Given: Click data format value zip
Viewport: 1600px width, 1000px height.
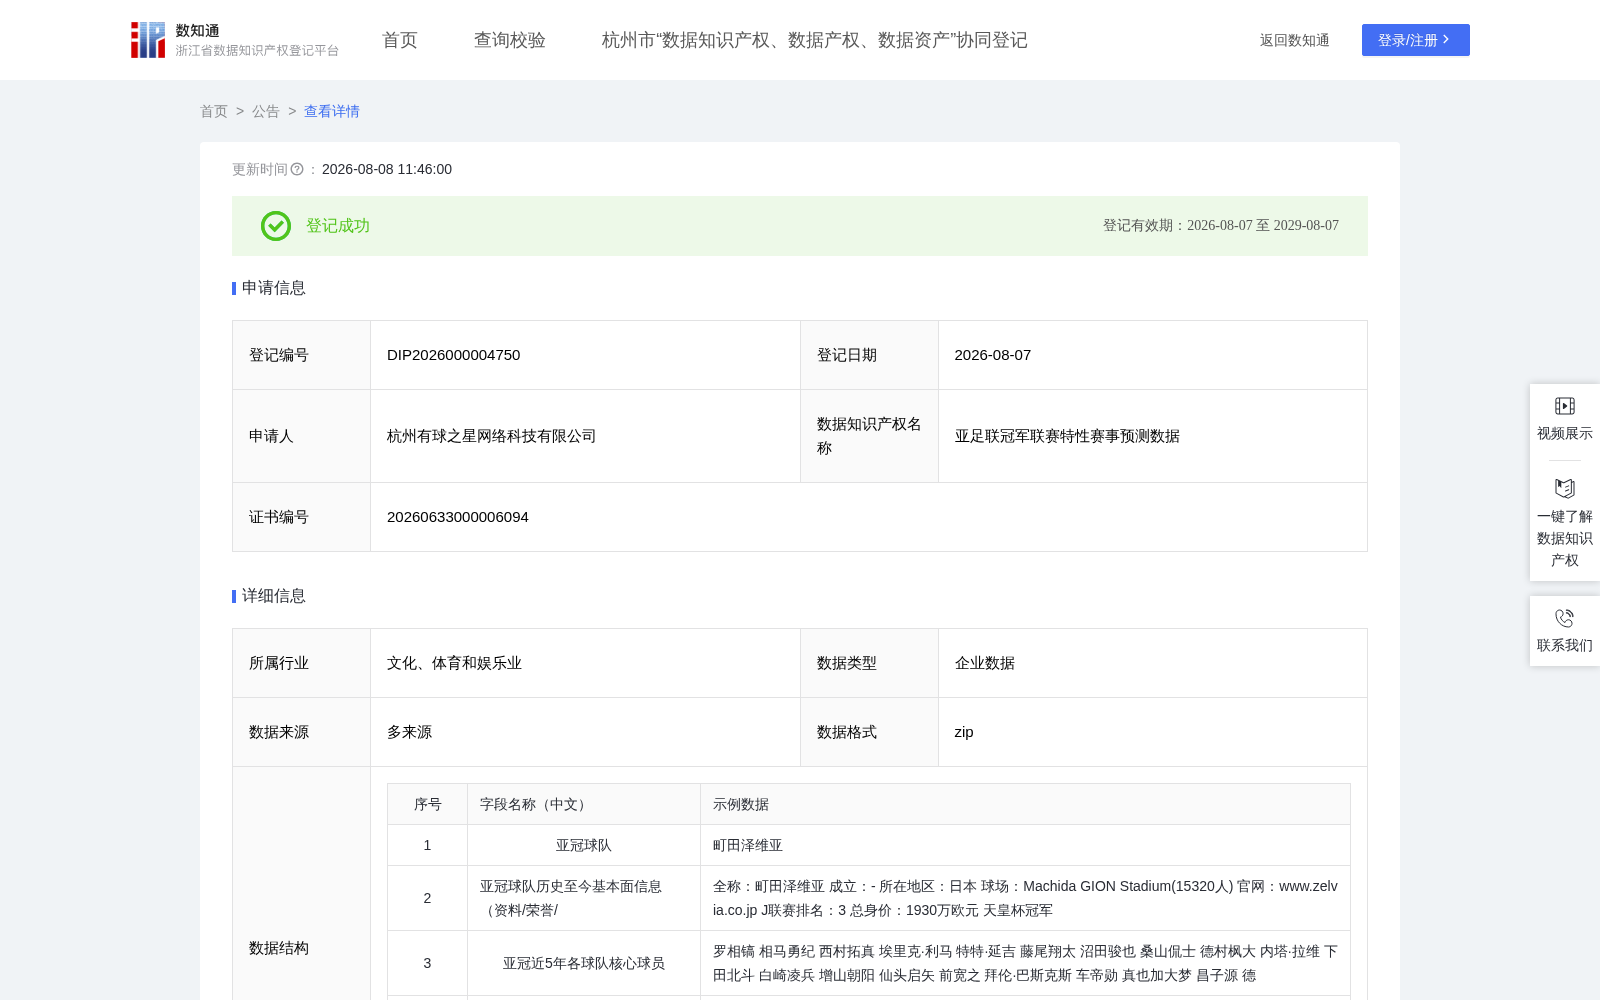Looking at the screenshot, I should tap(964, 732).
